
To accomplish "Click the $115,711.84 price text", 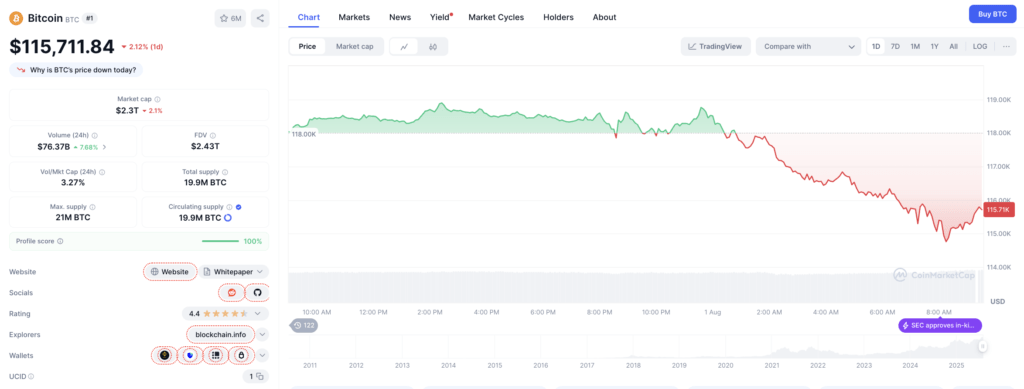I will pos(62,46).
